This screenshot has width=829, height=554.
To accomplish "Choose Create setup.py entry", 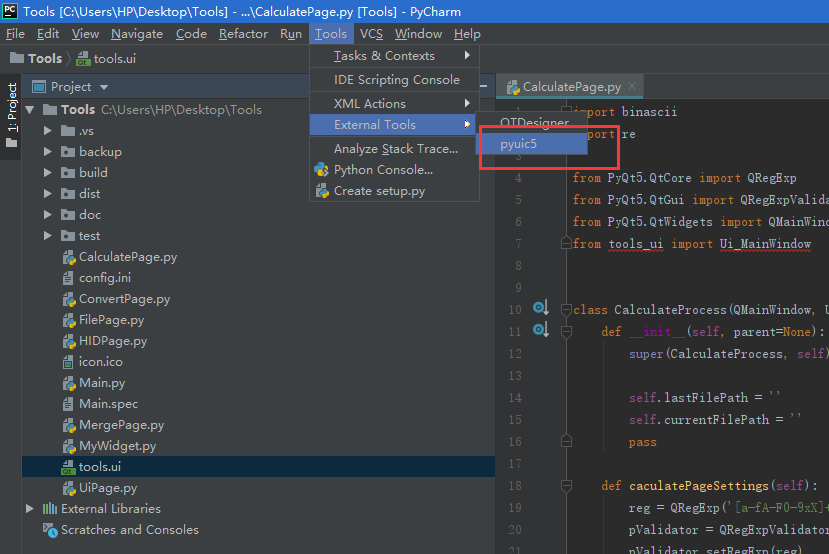I will coord(394,191).
